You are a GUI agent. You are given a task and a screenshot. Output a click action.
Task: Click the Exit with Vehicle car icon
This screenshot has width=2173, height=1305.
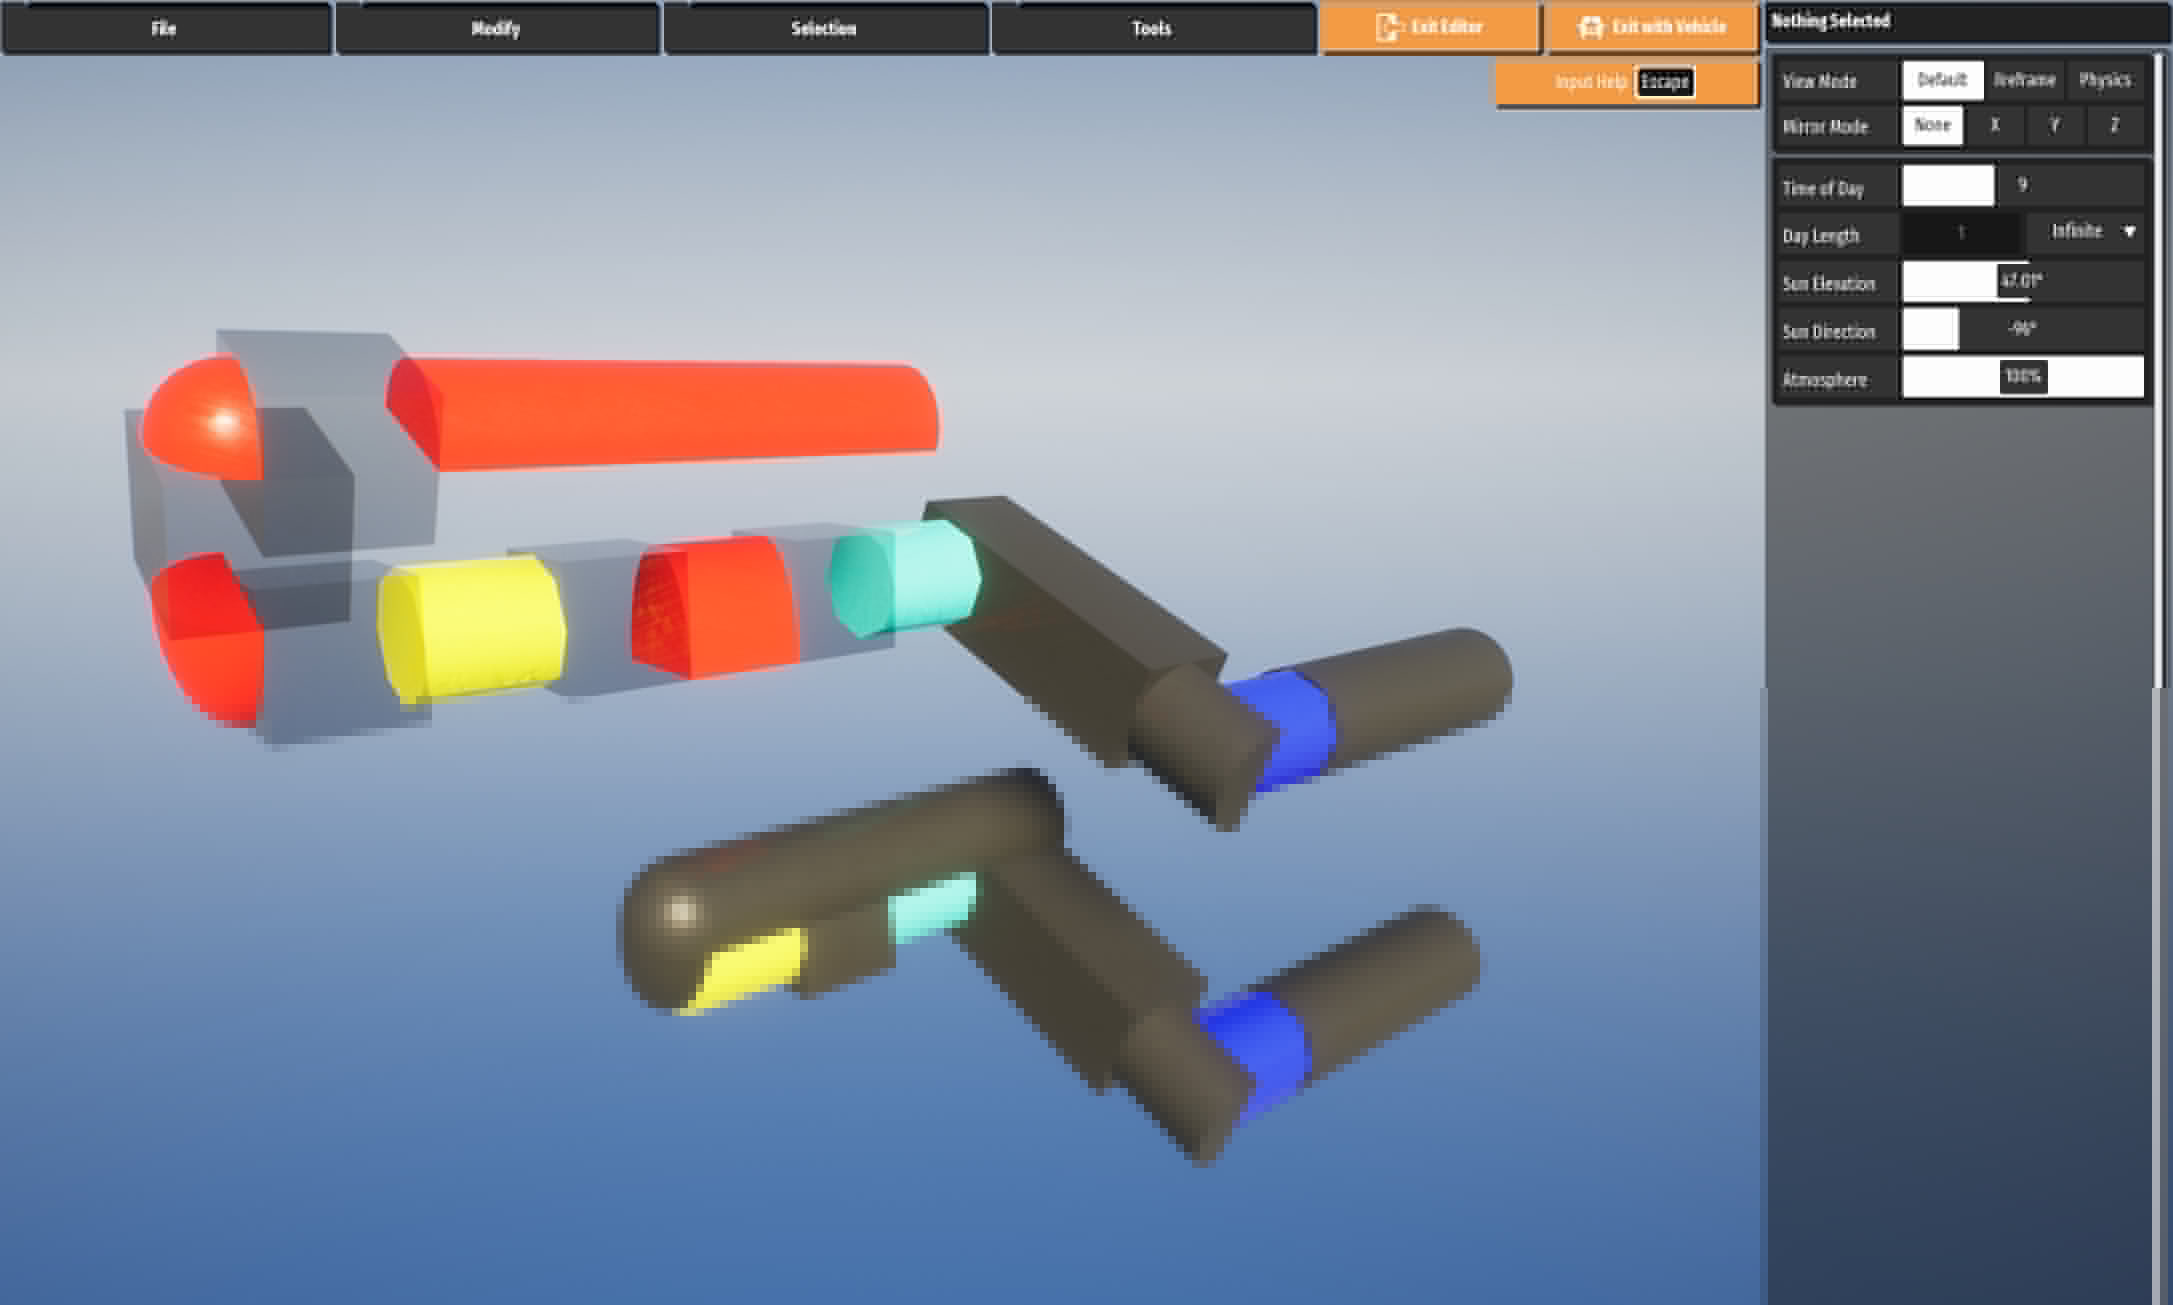click(1590, 27)
